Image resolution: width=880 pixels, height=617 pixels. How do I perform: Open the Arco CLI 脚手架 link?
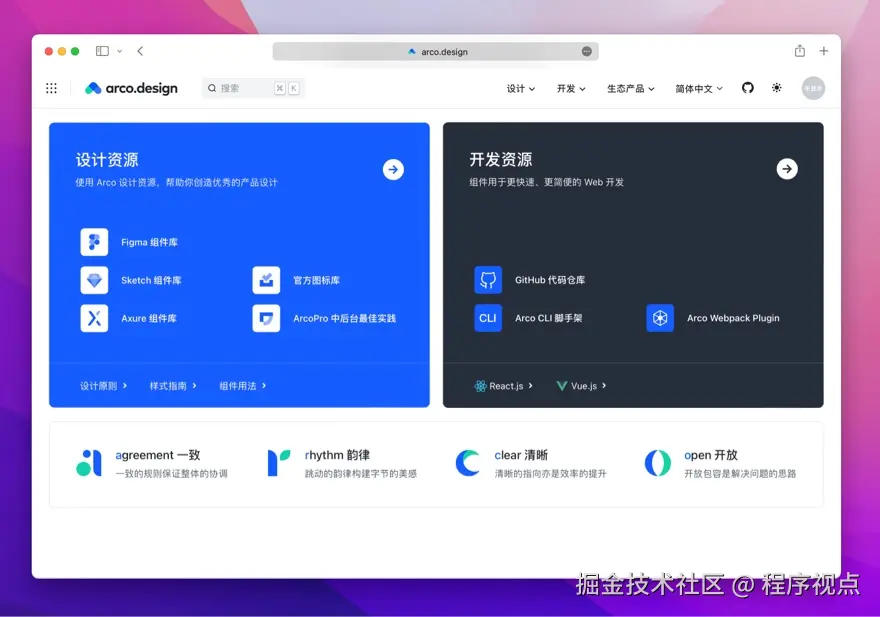(x=548, y=318)
